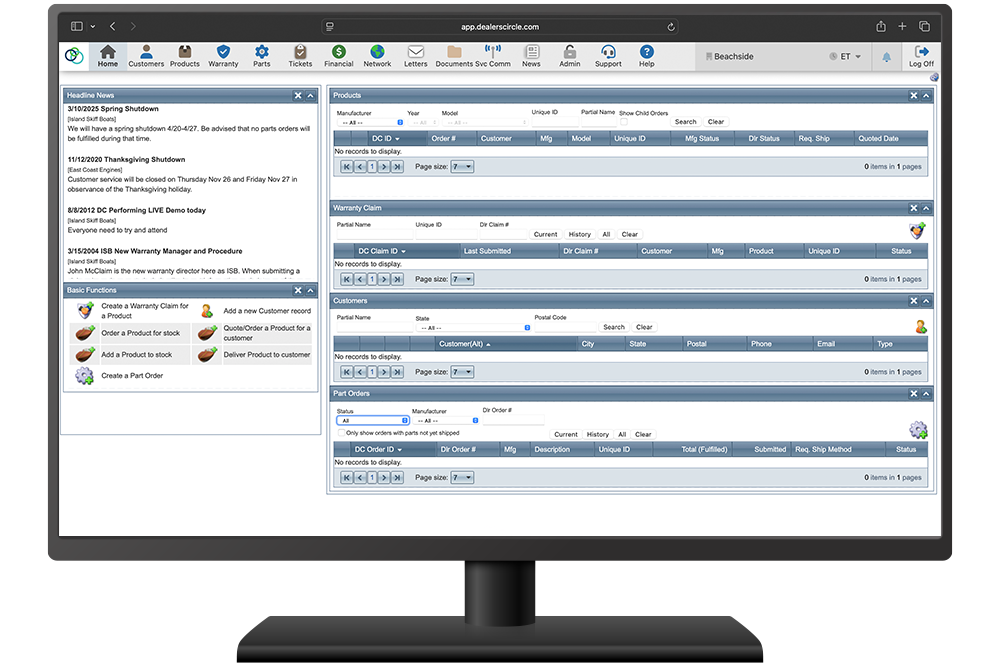Viewport: 1000px width, 667px height.
Task: Collapse the Headline News panel
Action: pos(311,96)
